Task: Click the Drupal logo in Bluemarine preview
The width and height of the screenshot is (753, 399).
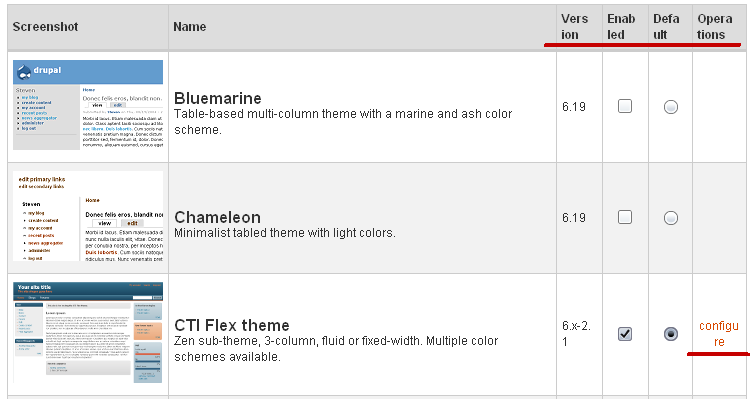Action: coord(24,72)
